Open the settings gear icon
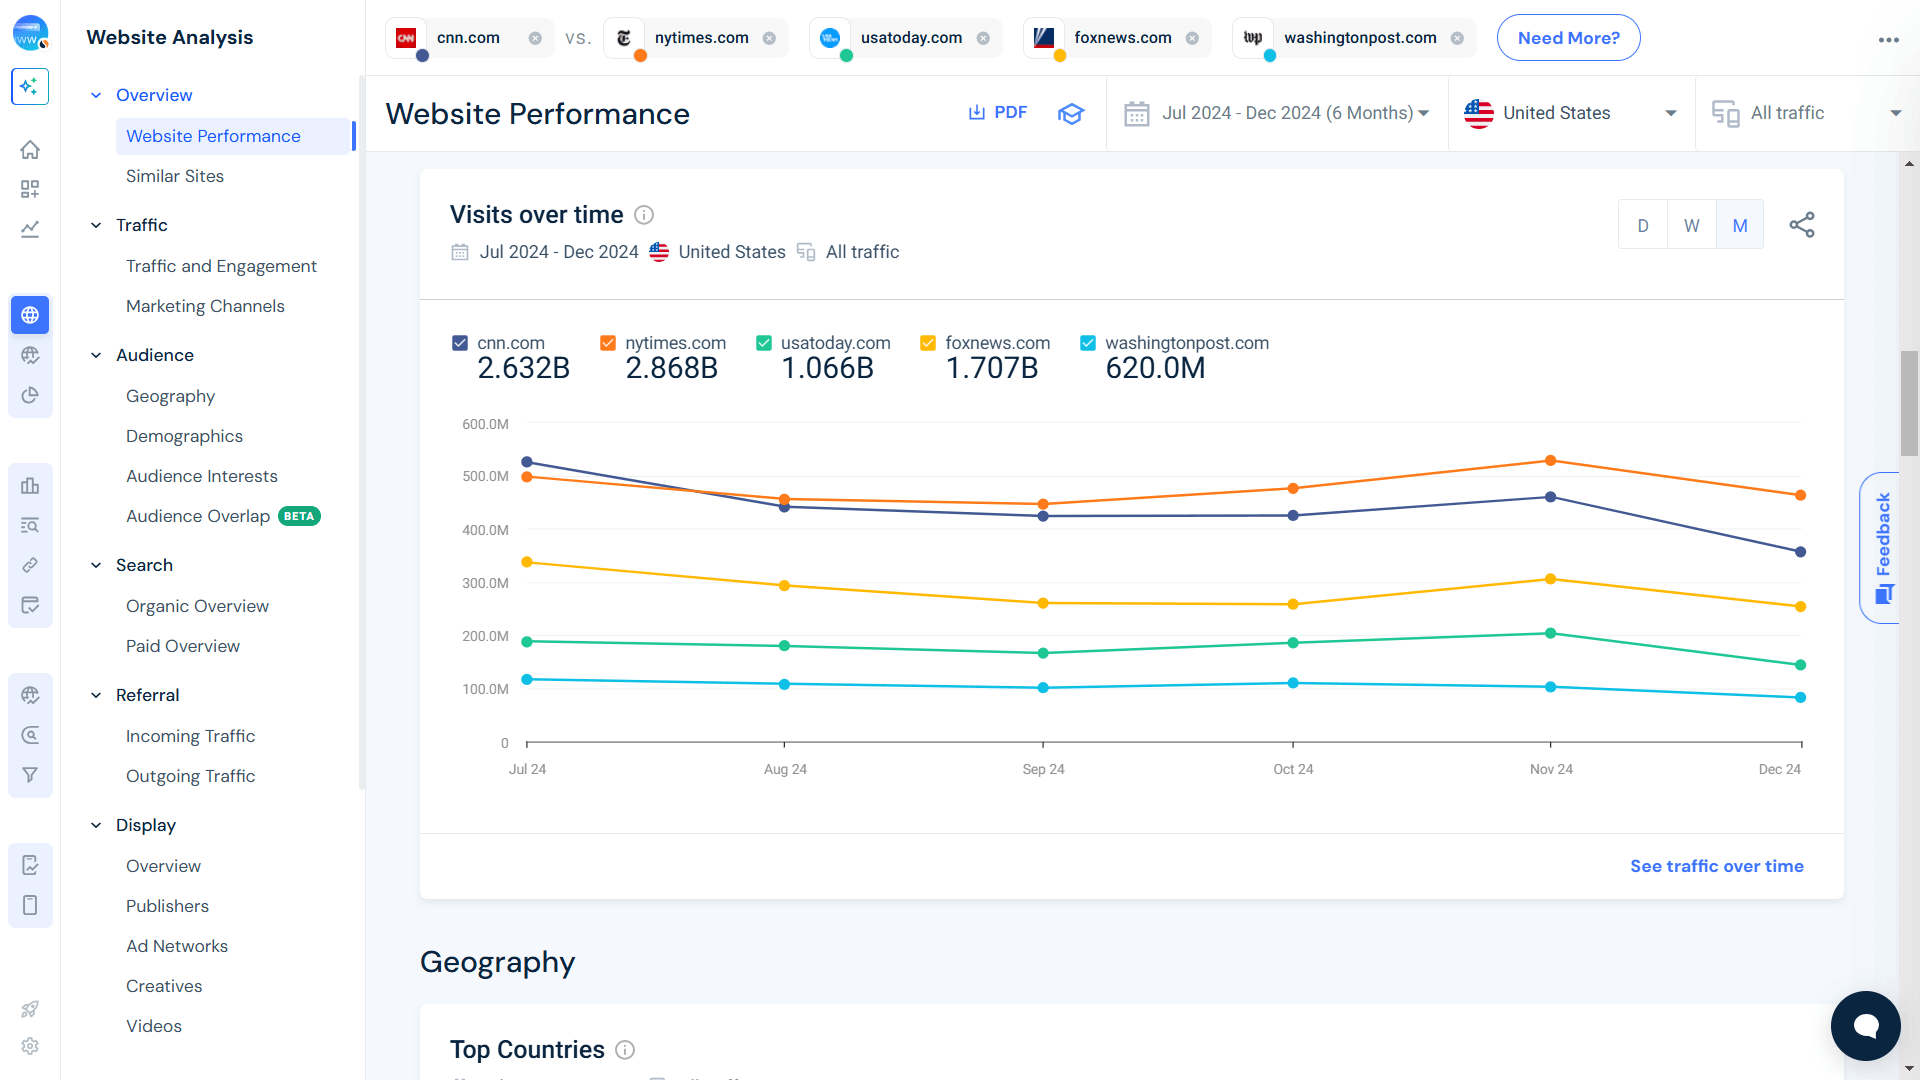The image size is (1920, 1080). pos(30,1046)
